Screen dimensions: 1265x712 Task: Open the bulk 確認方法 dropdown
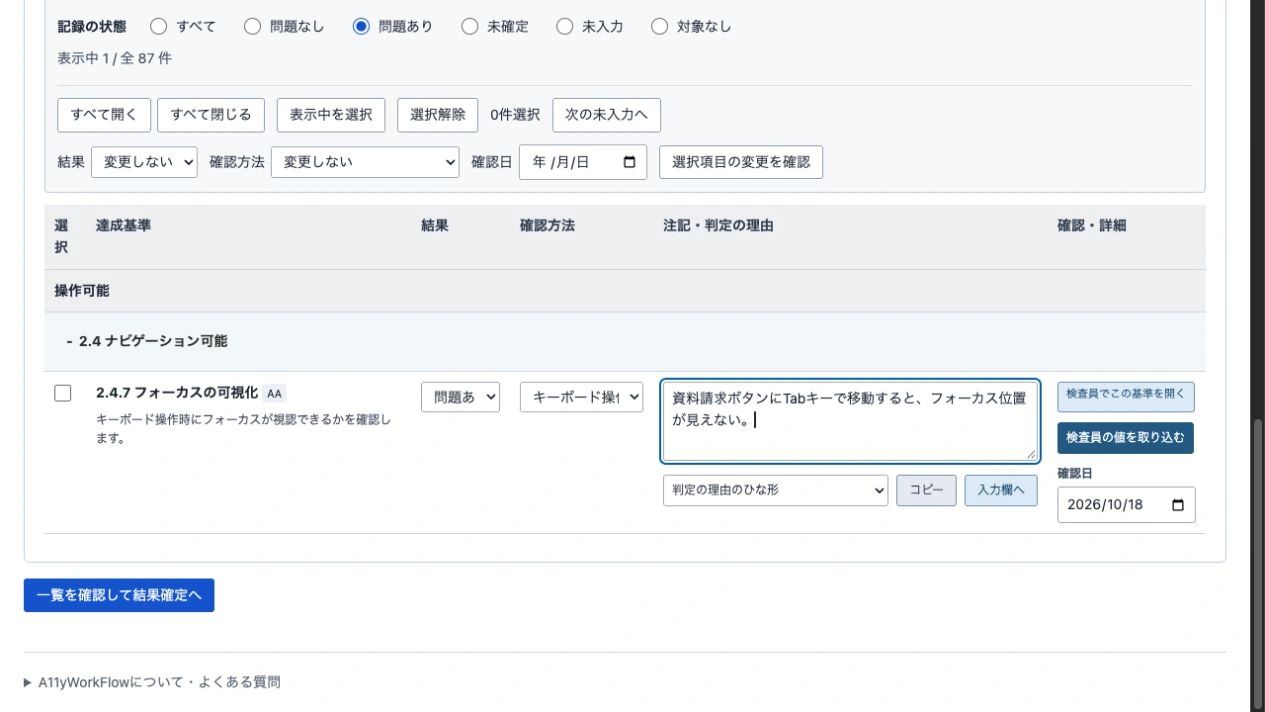(365, 162)
